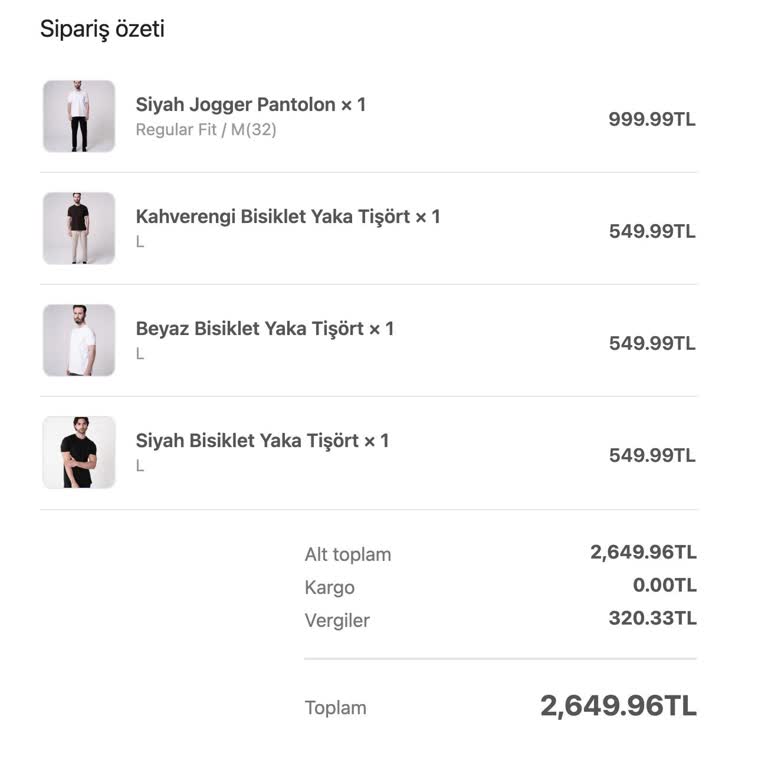
Task: Open the Siyah Jogger Pantolon product thumbnail
Action: [x=79, y=117]
